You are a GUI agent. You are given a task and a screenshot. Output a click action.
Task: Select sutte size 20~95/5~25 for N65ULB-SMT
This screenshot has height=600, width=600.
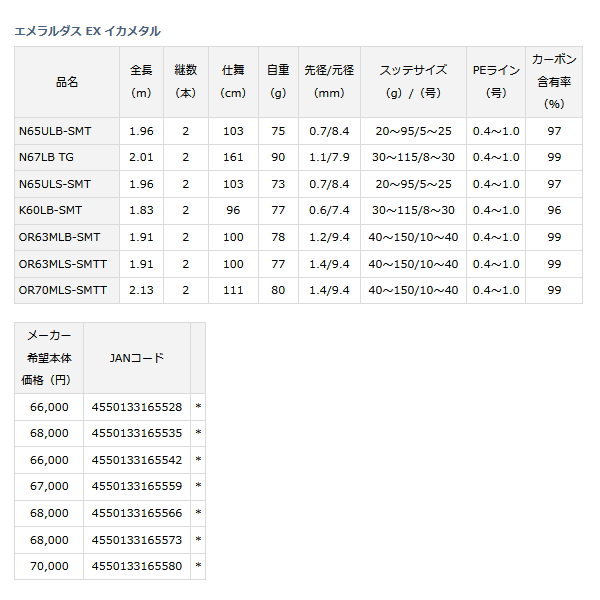pos(413,131)
